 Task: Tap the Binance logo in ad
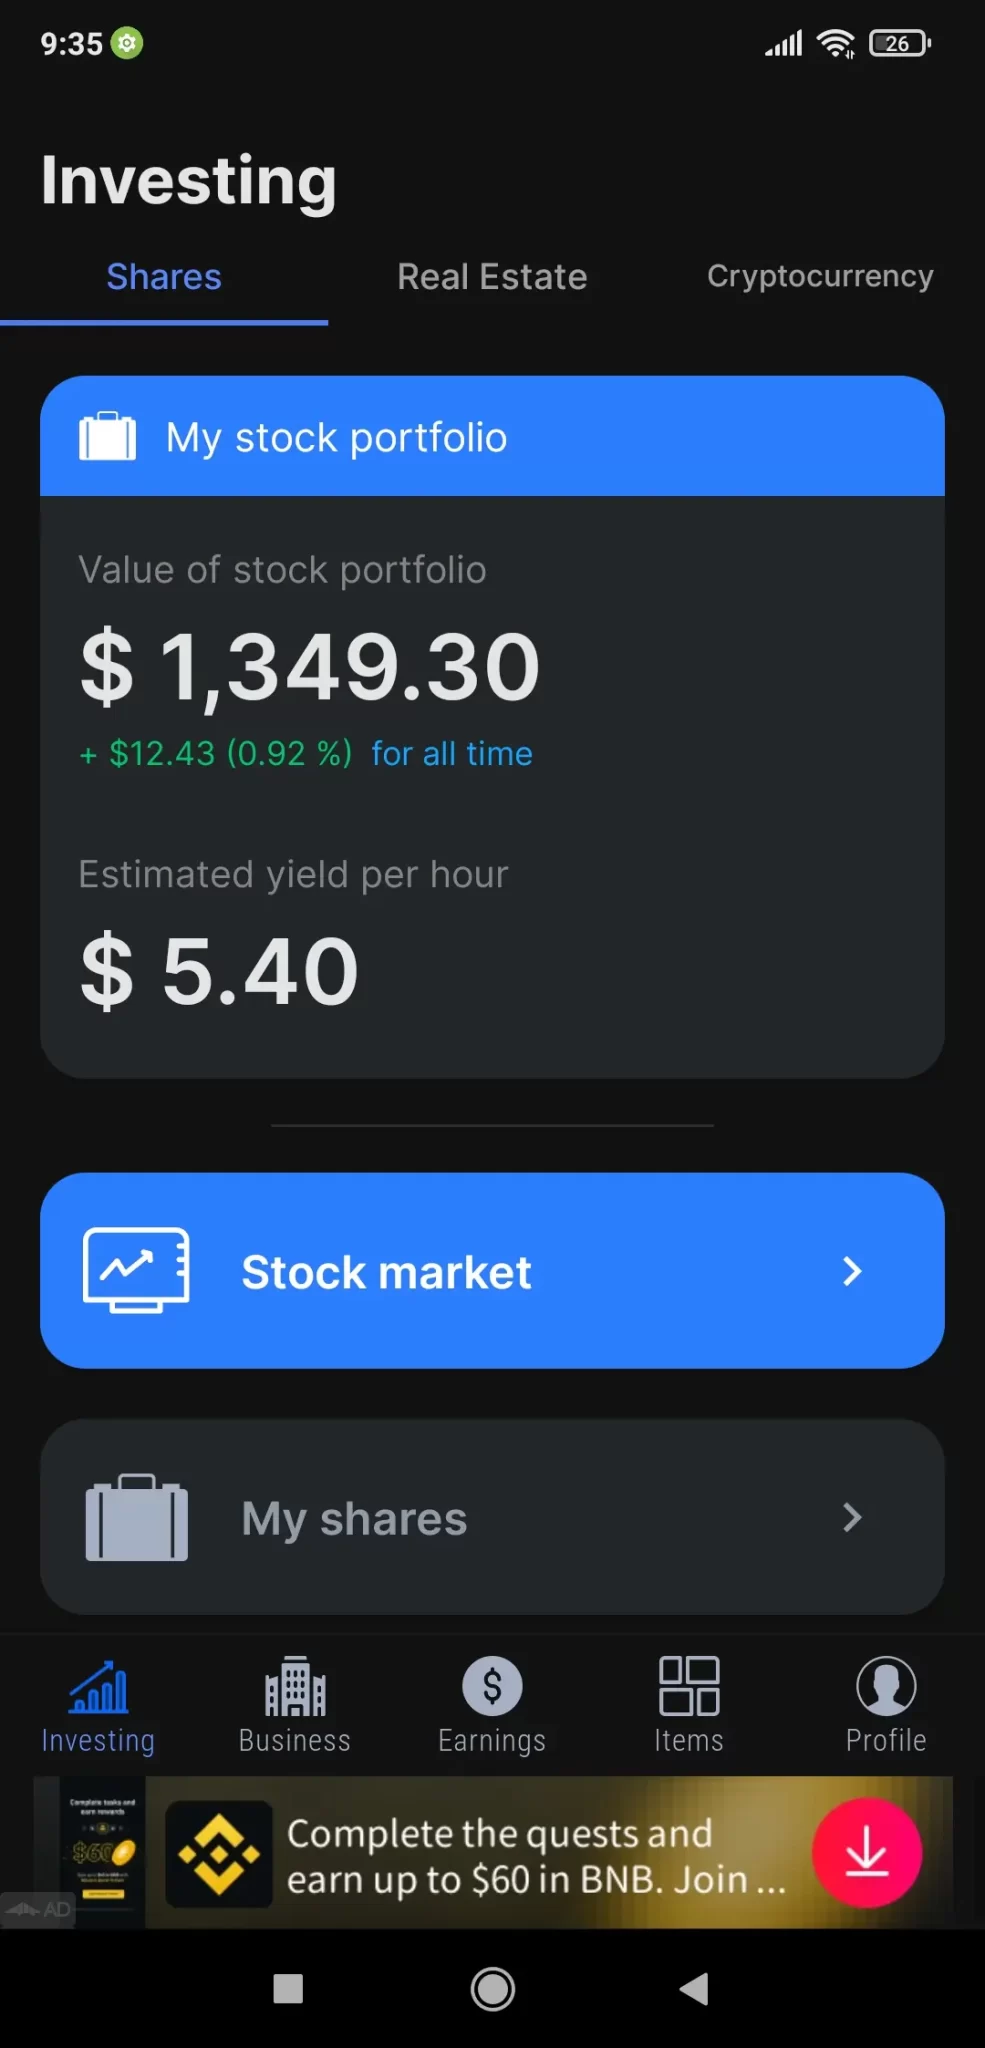point(219,1854)
